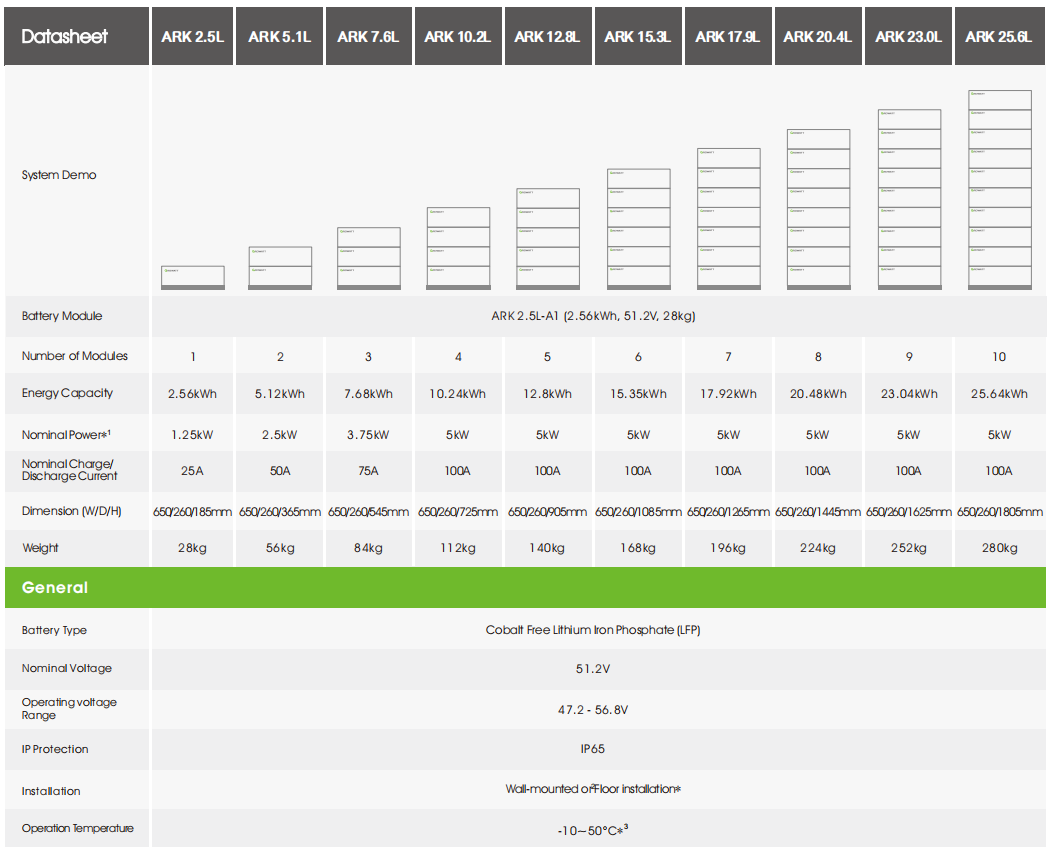
Task: Click the ARK 17.9L system demo image
Action: click(x=729, y=219)
